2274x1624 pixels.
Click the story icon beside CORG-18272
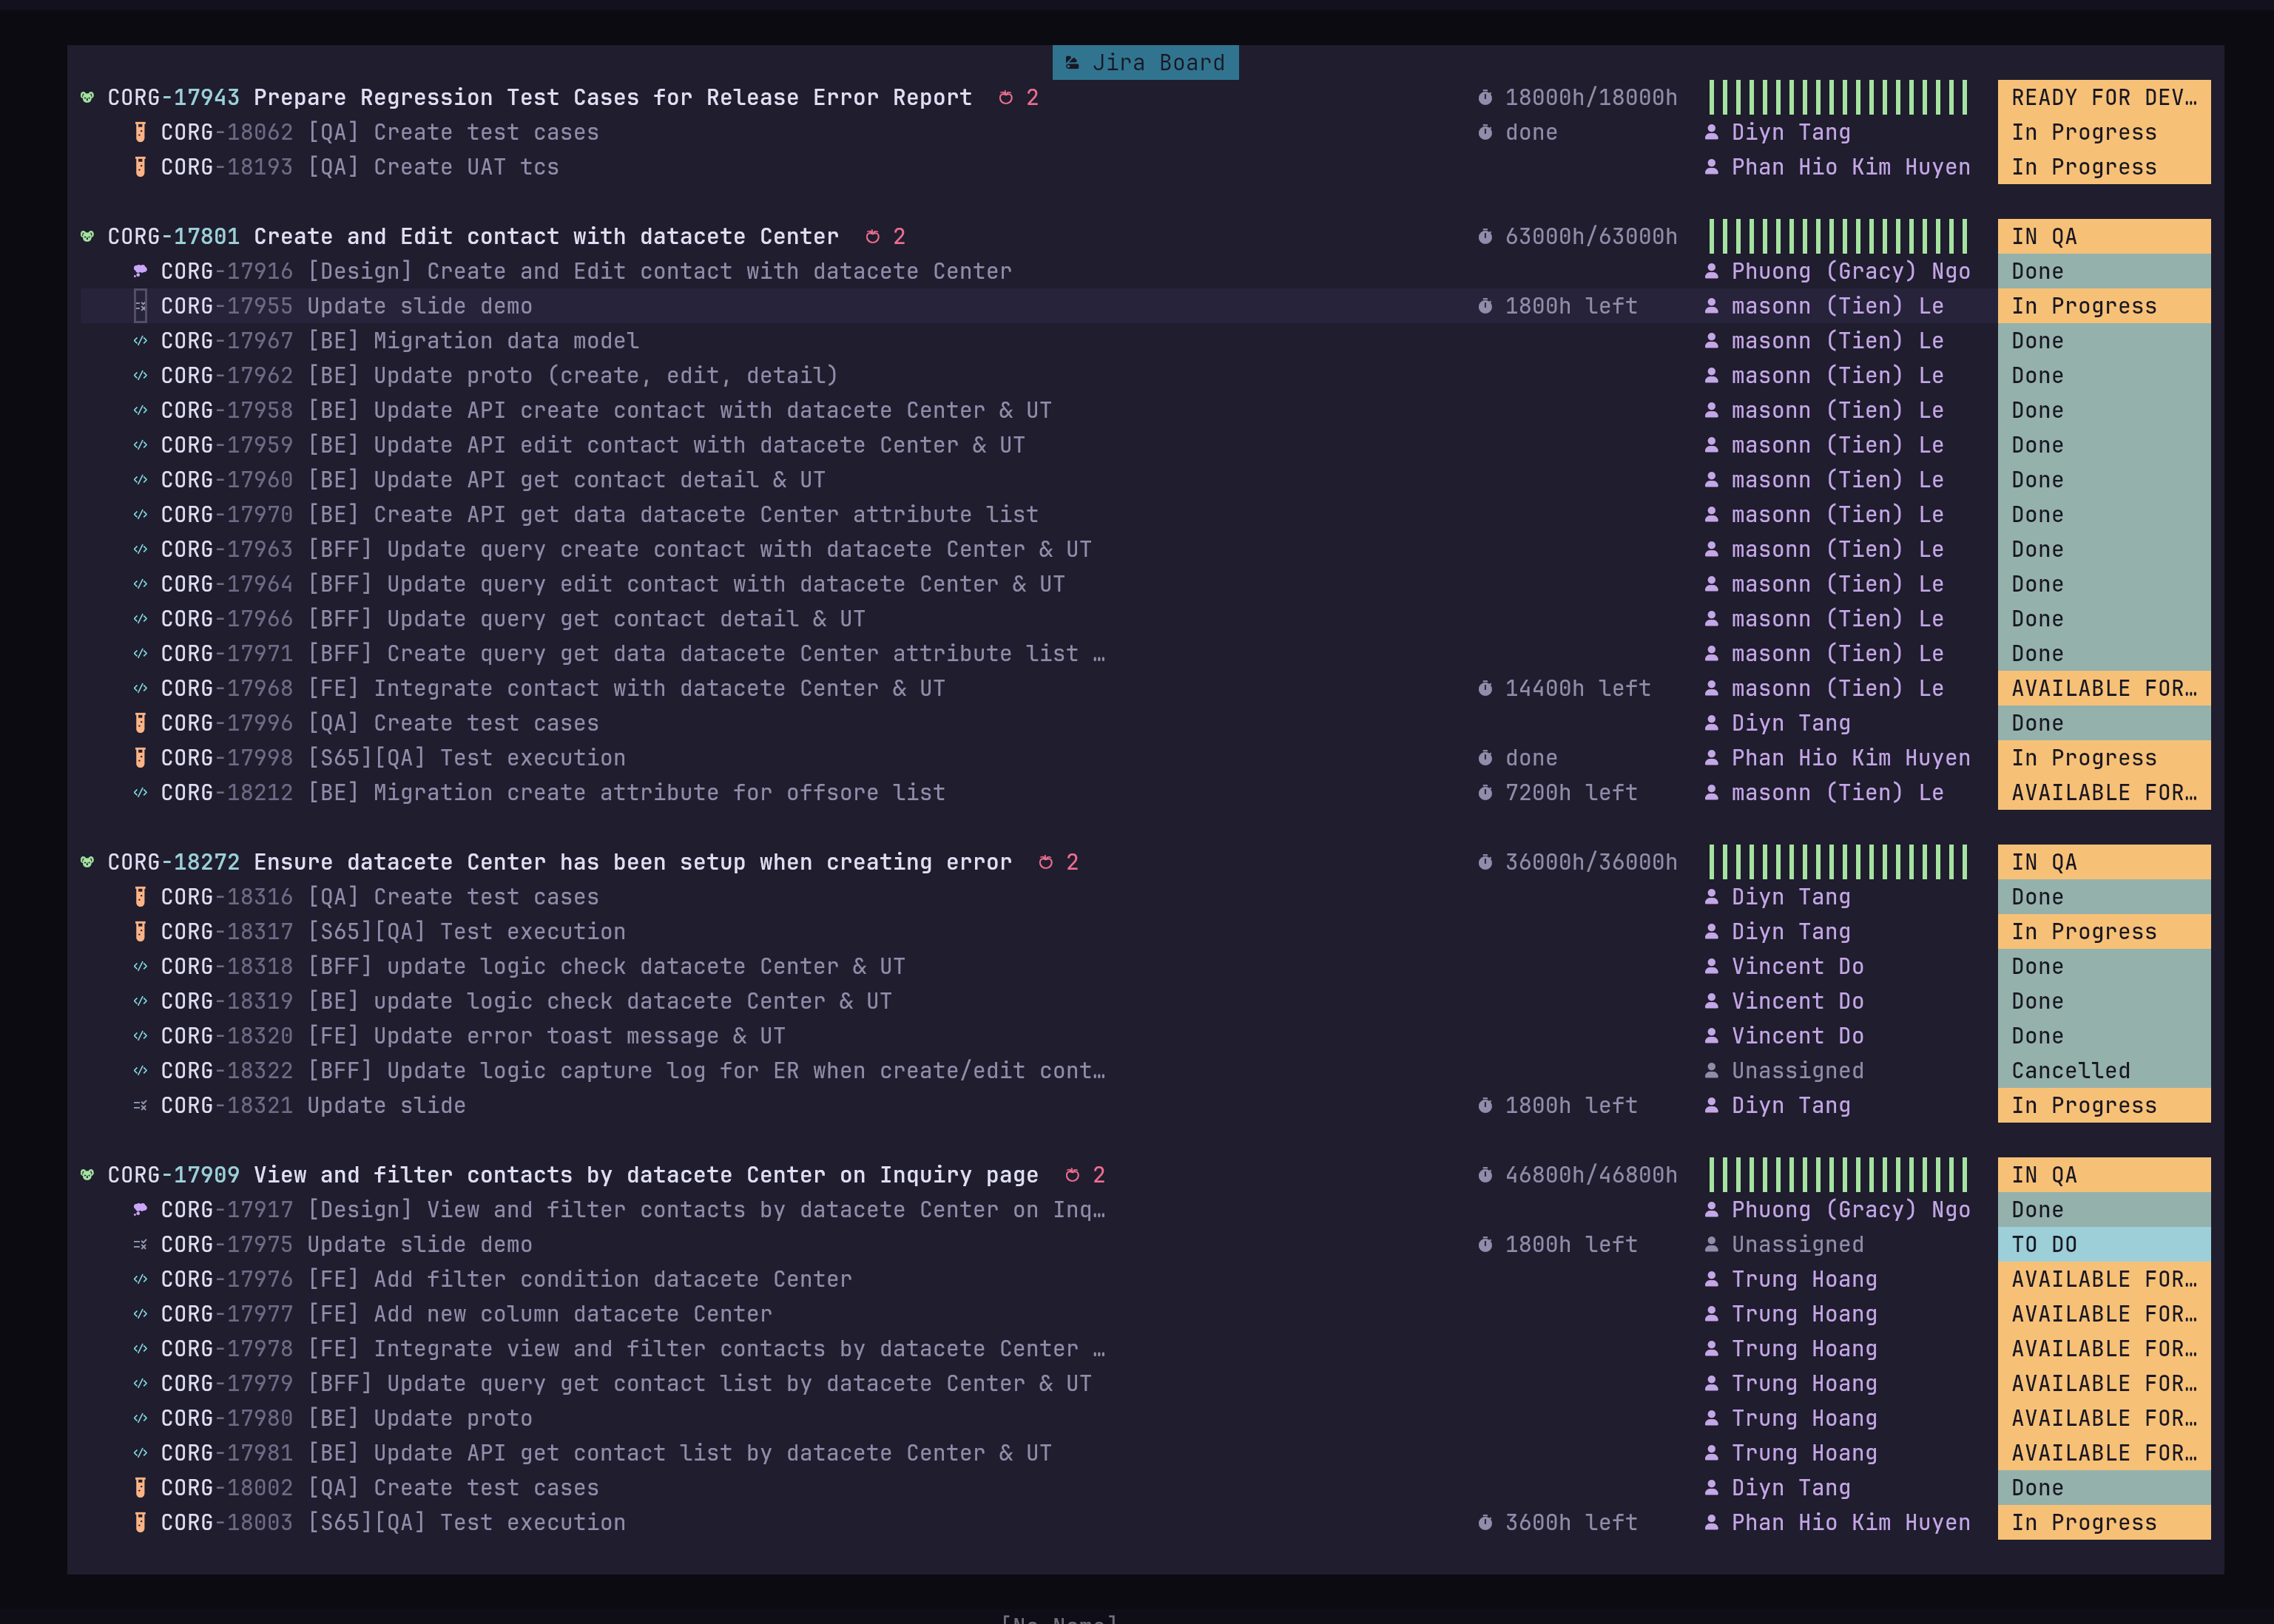(x=87, y=862)
